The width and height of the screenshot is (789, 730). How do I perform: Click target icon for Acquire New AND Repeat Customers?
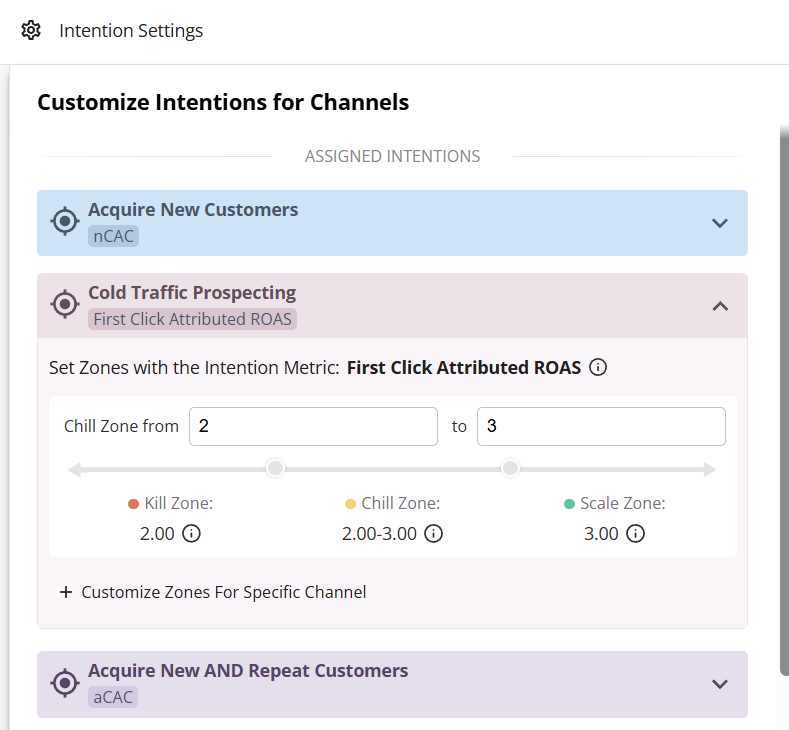65,683
